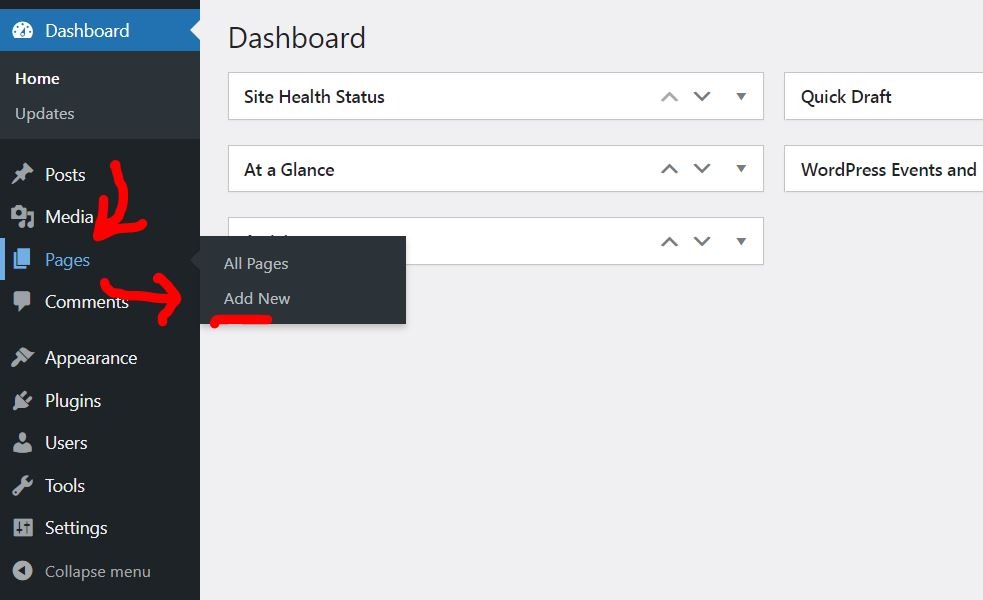983x600 pixels.
Task: Click the Comments speech bubble icon
Action: [23, 301]
